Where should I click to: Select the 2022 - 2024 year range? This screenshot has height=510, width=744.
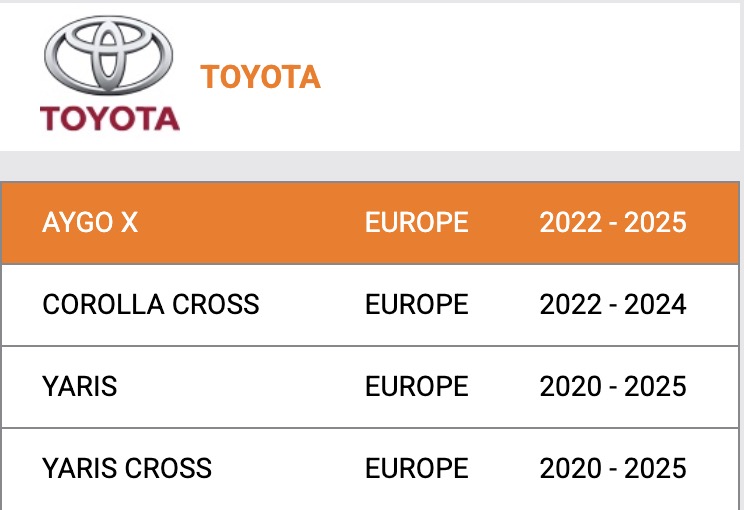613,304
